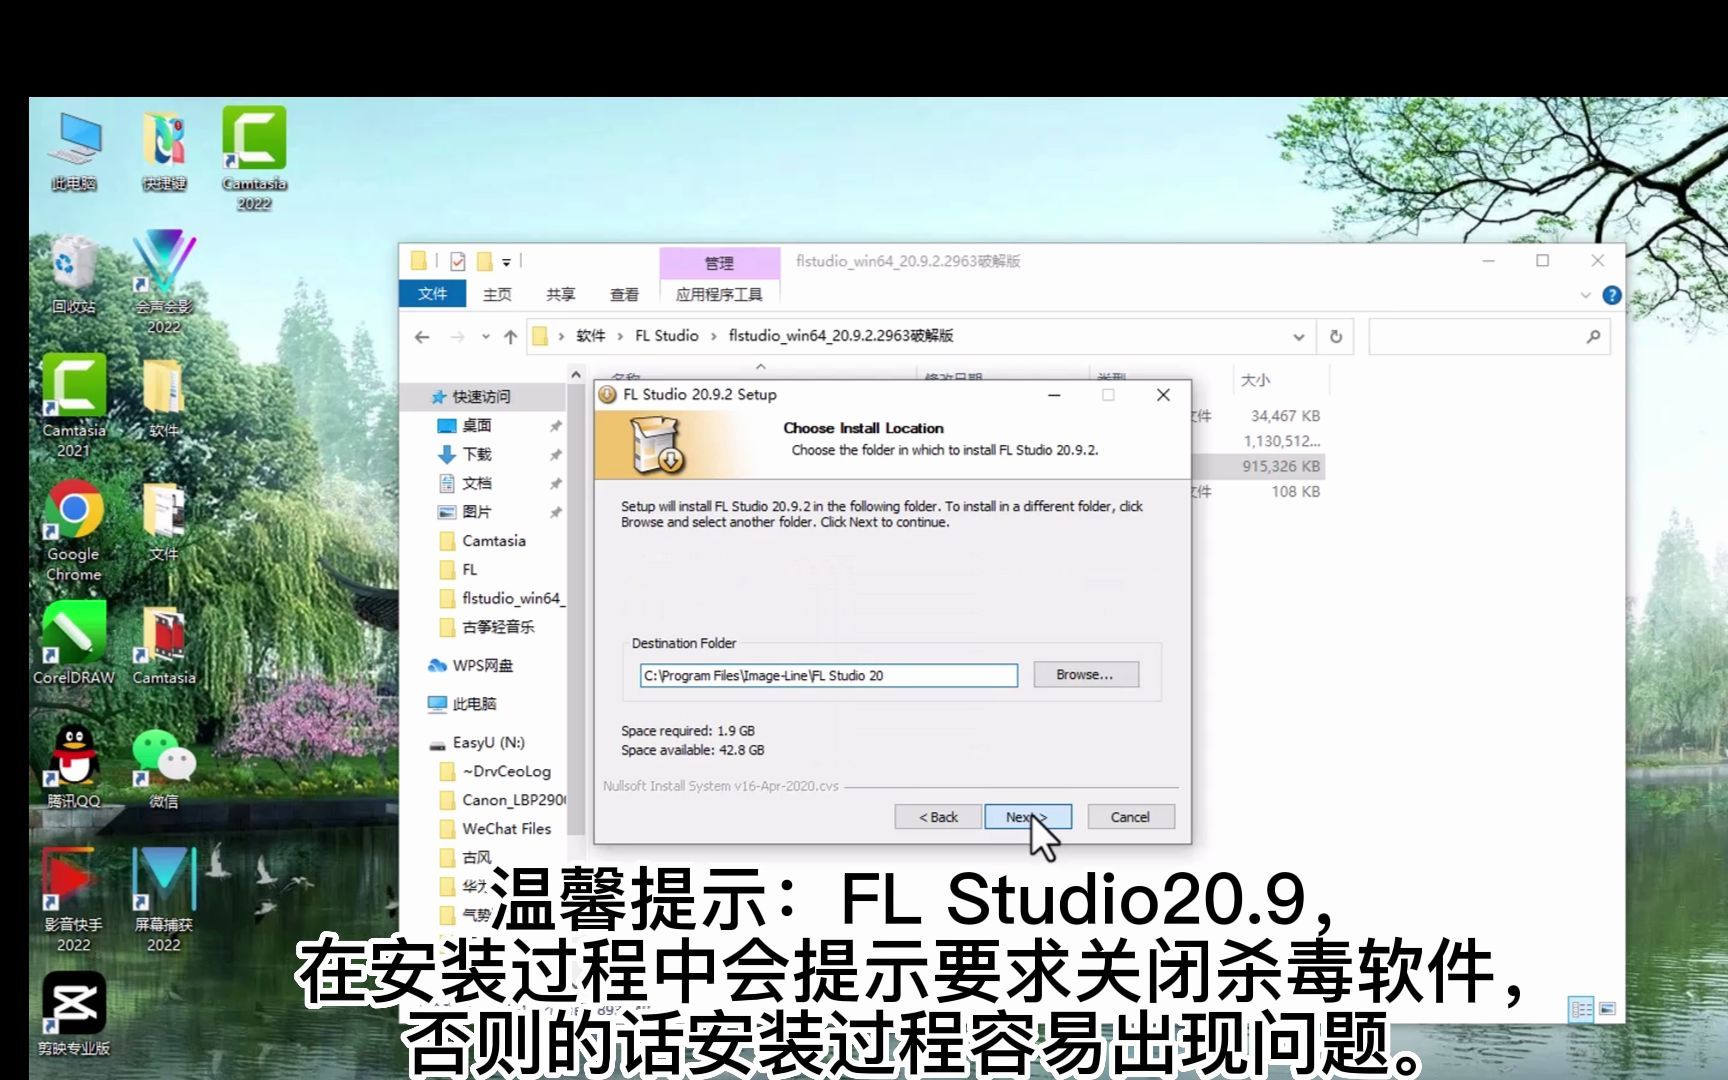
Task: Open recent locations dropdown arrow
Action: point(485,337)
